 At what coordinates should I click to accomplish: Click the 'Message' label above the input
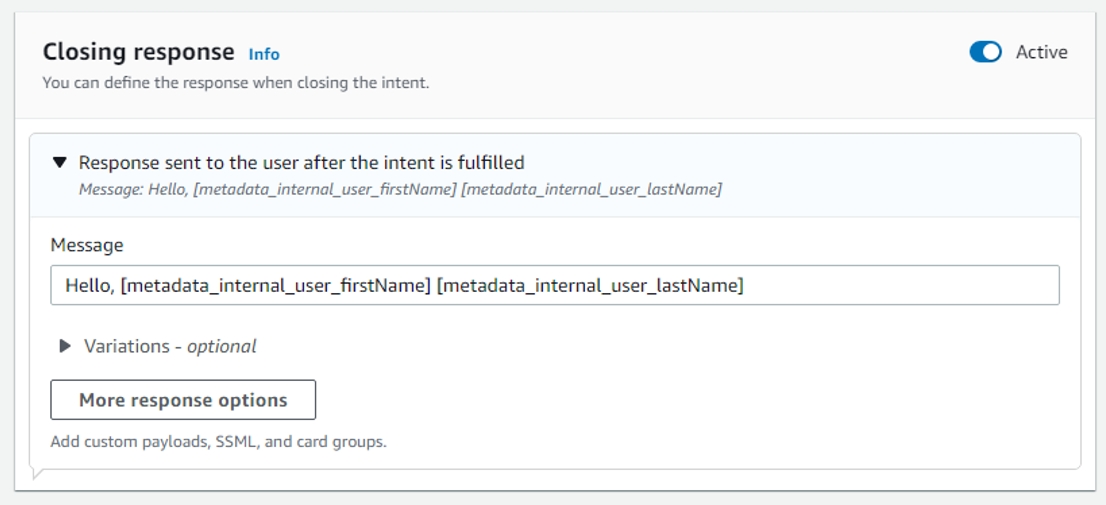point(87,245)
